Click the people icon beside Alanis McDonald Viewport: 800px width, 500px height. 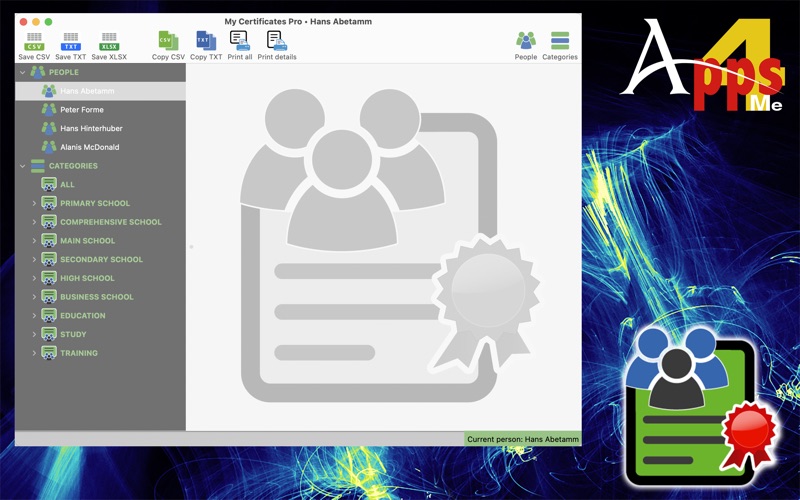(49, 147)
